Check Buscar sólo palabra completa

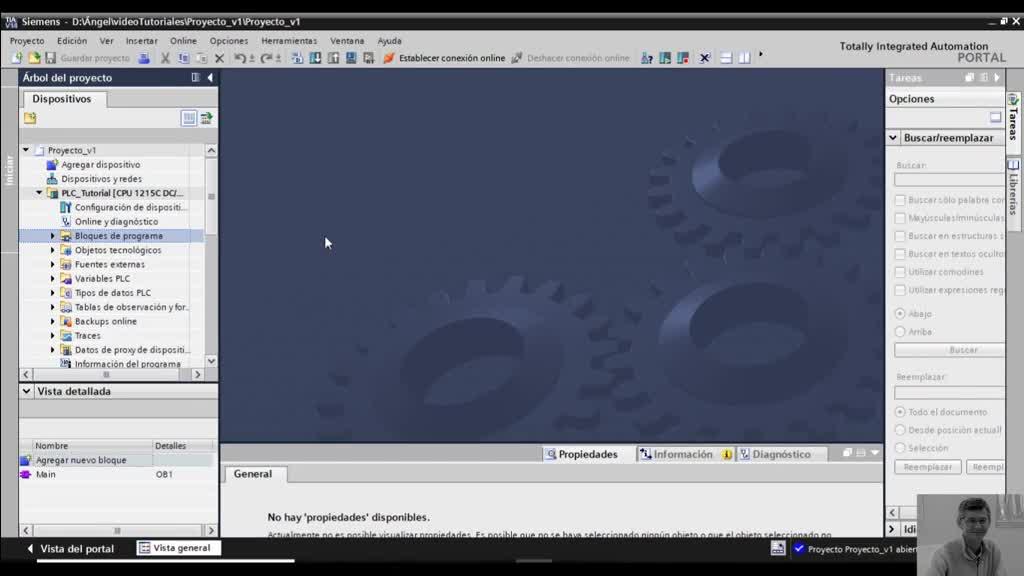tap(900, 200)
